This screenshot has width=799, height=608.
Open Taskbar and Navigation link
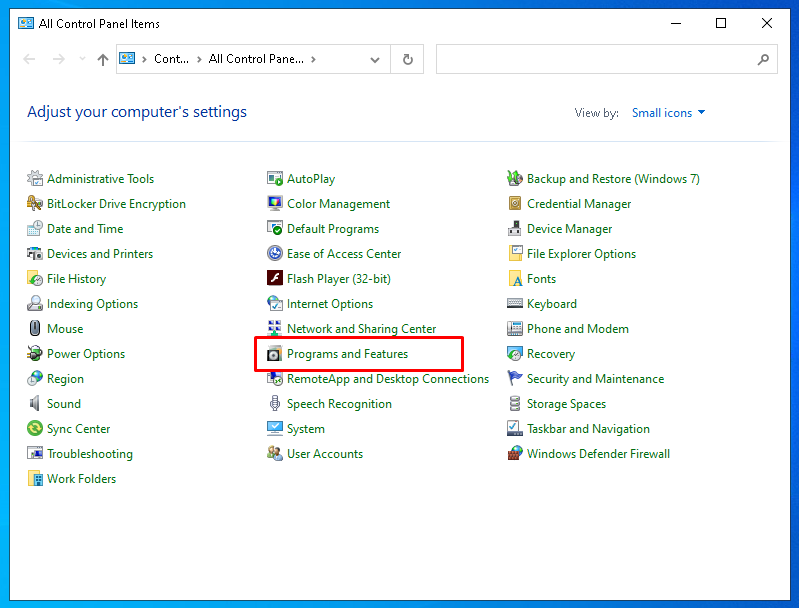point(588,429)
